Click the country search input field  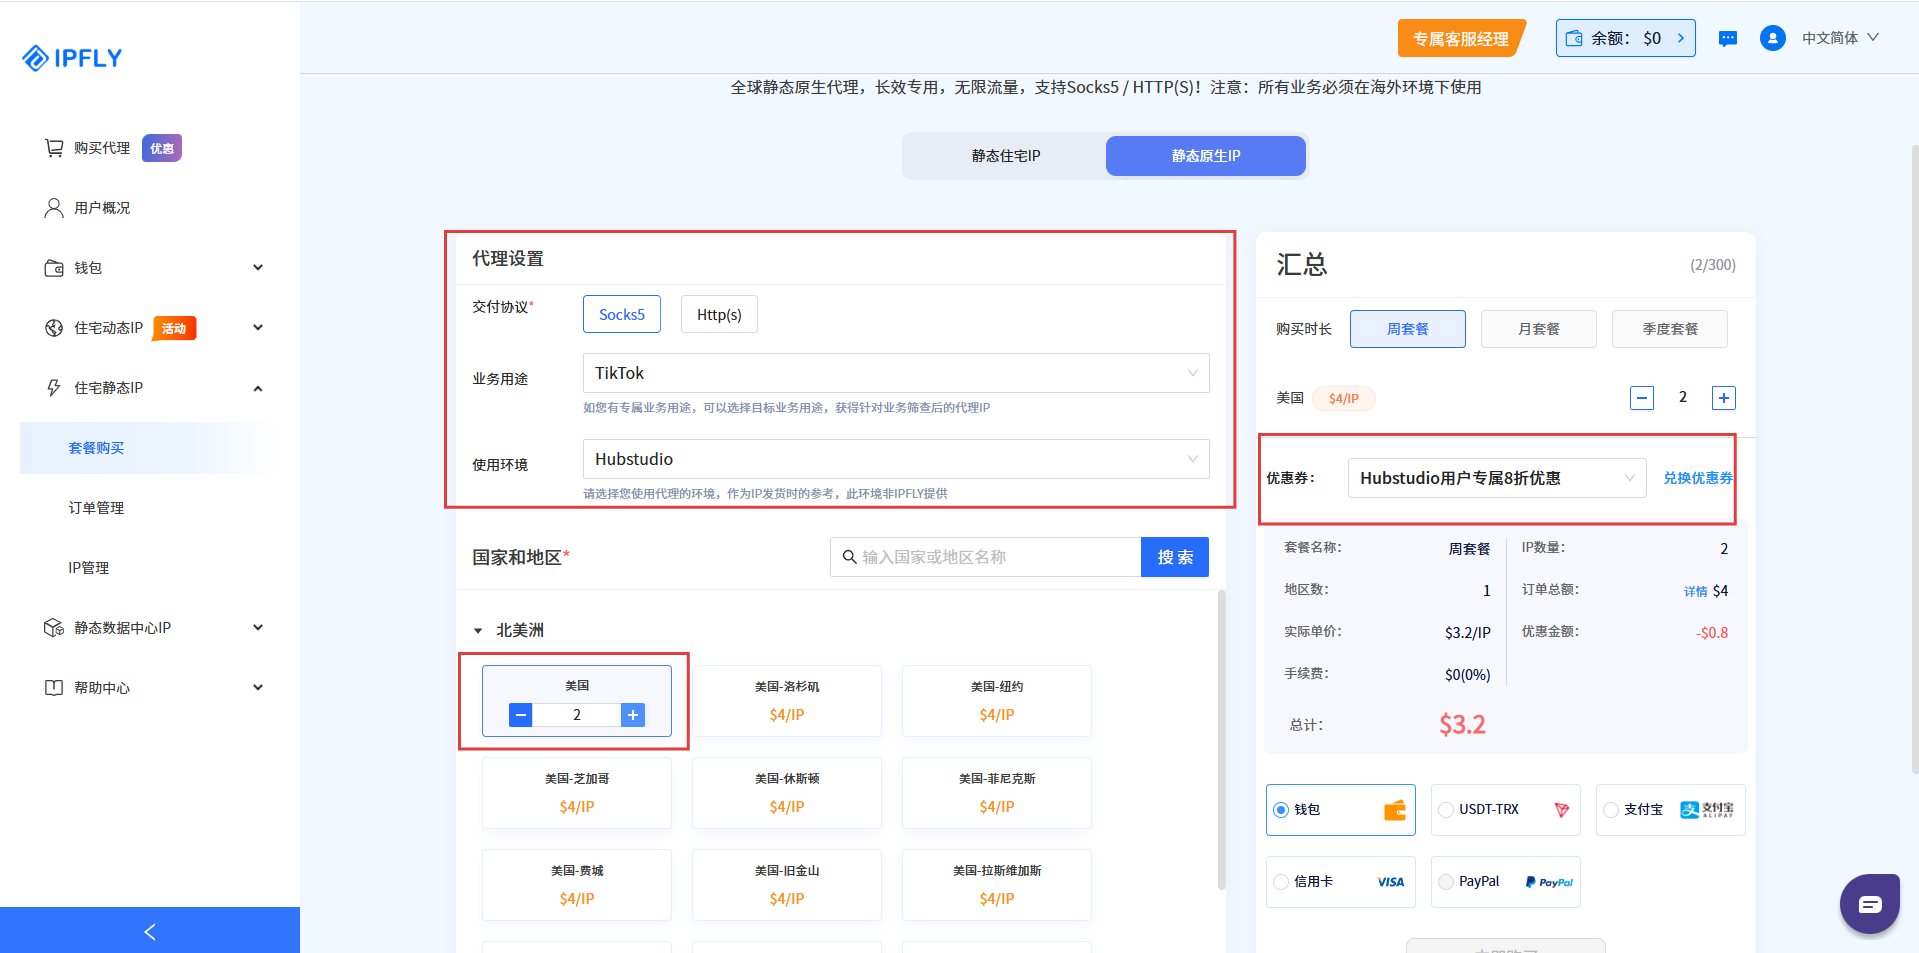(986, 557)
